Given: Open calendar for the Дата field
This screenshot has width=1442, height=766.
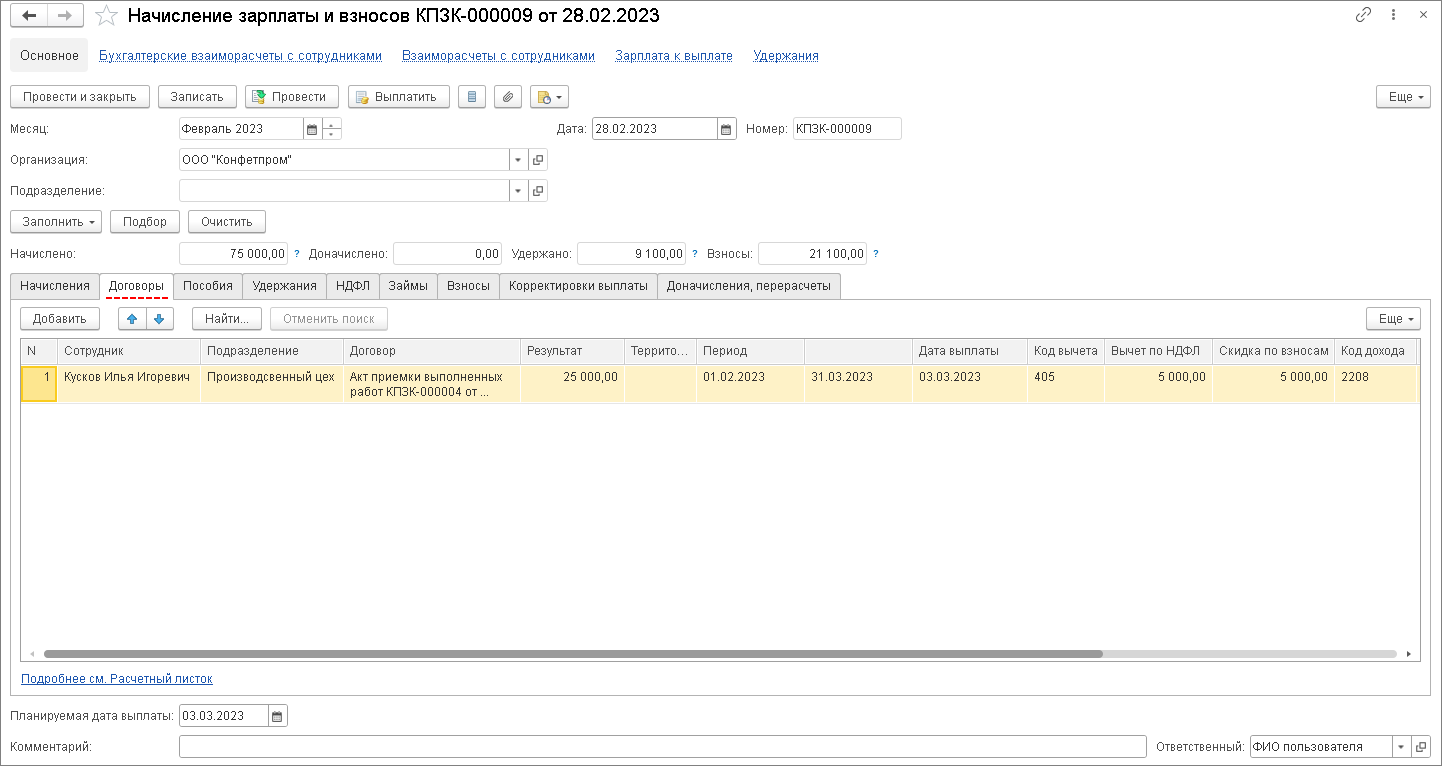Looking at the screenshot, I should [727, 129].
